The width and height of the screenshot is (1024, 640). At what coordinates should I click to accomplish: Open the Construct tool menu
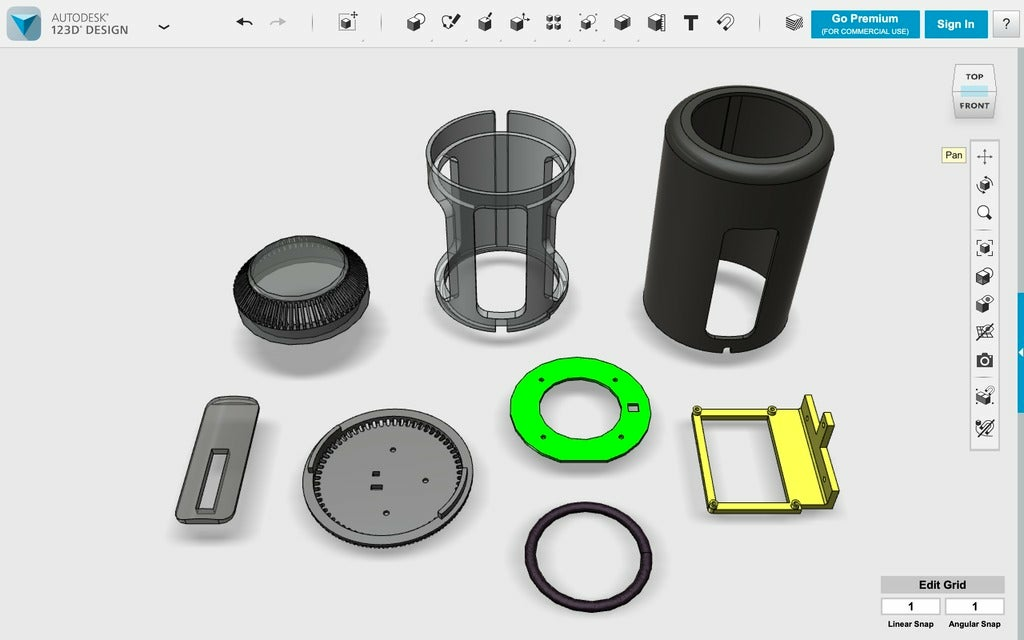click(485, 23)
